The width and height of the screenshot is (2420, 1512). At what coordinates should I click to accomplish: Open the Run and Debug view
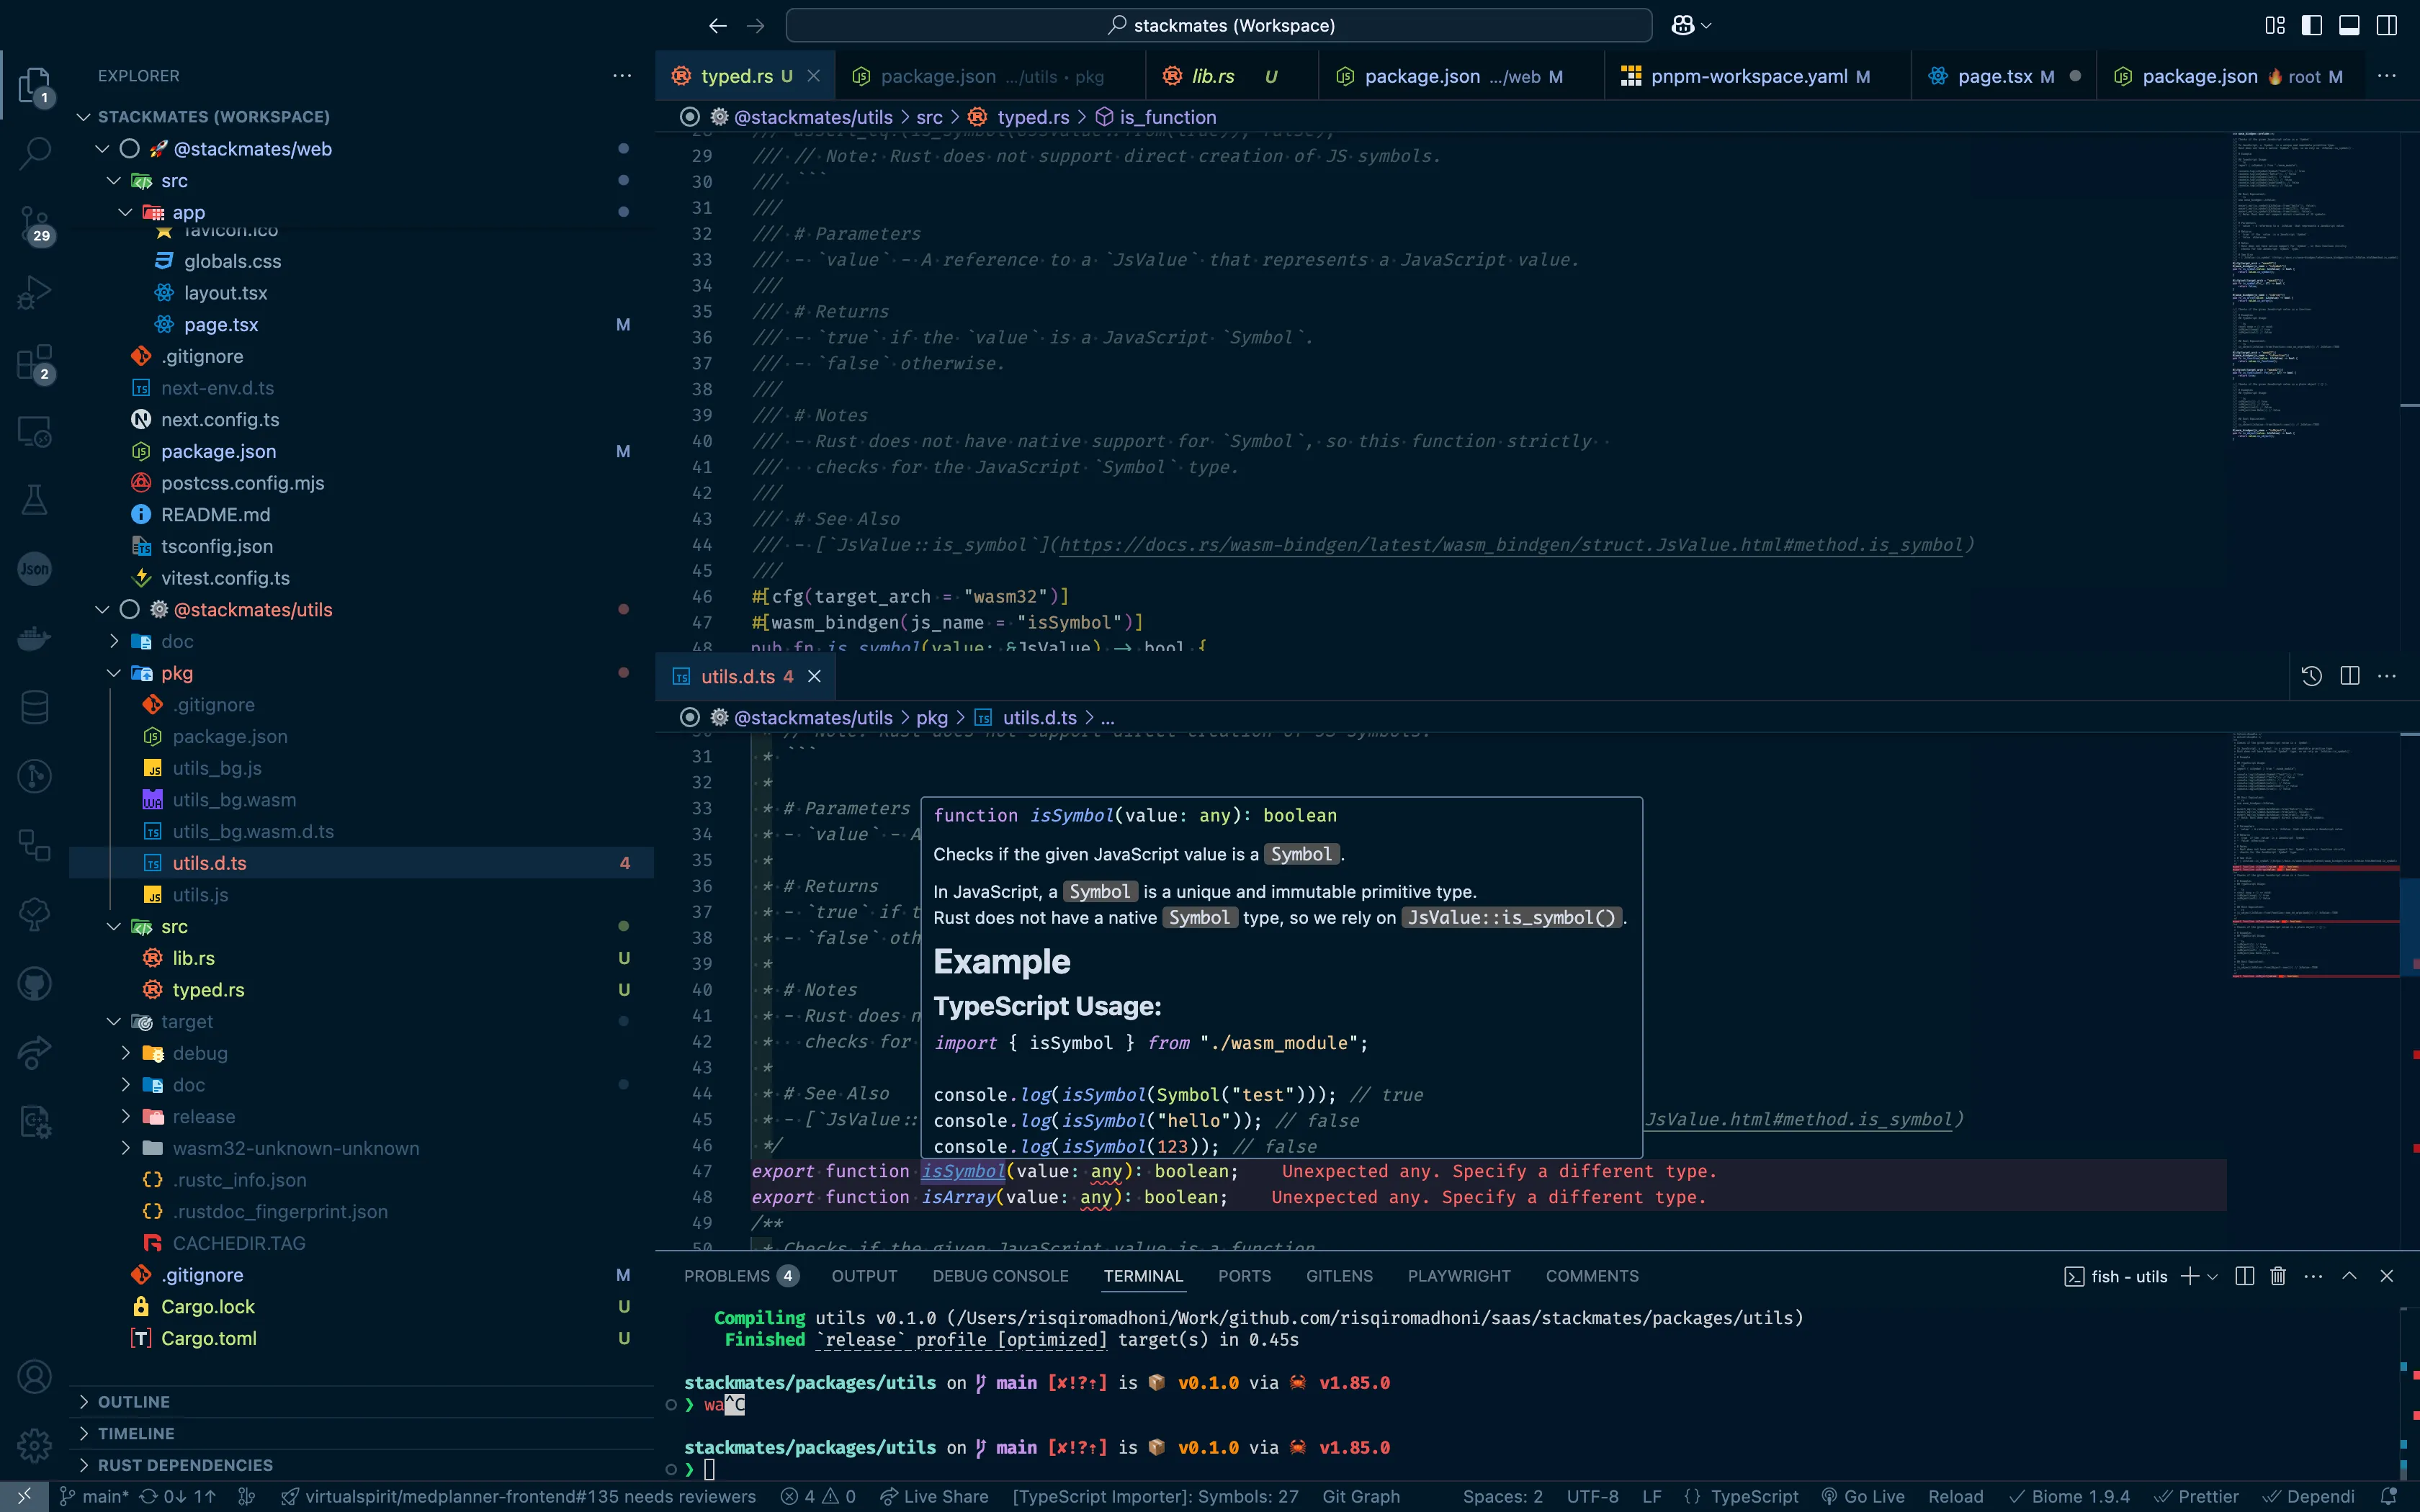pos(35,291)
